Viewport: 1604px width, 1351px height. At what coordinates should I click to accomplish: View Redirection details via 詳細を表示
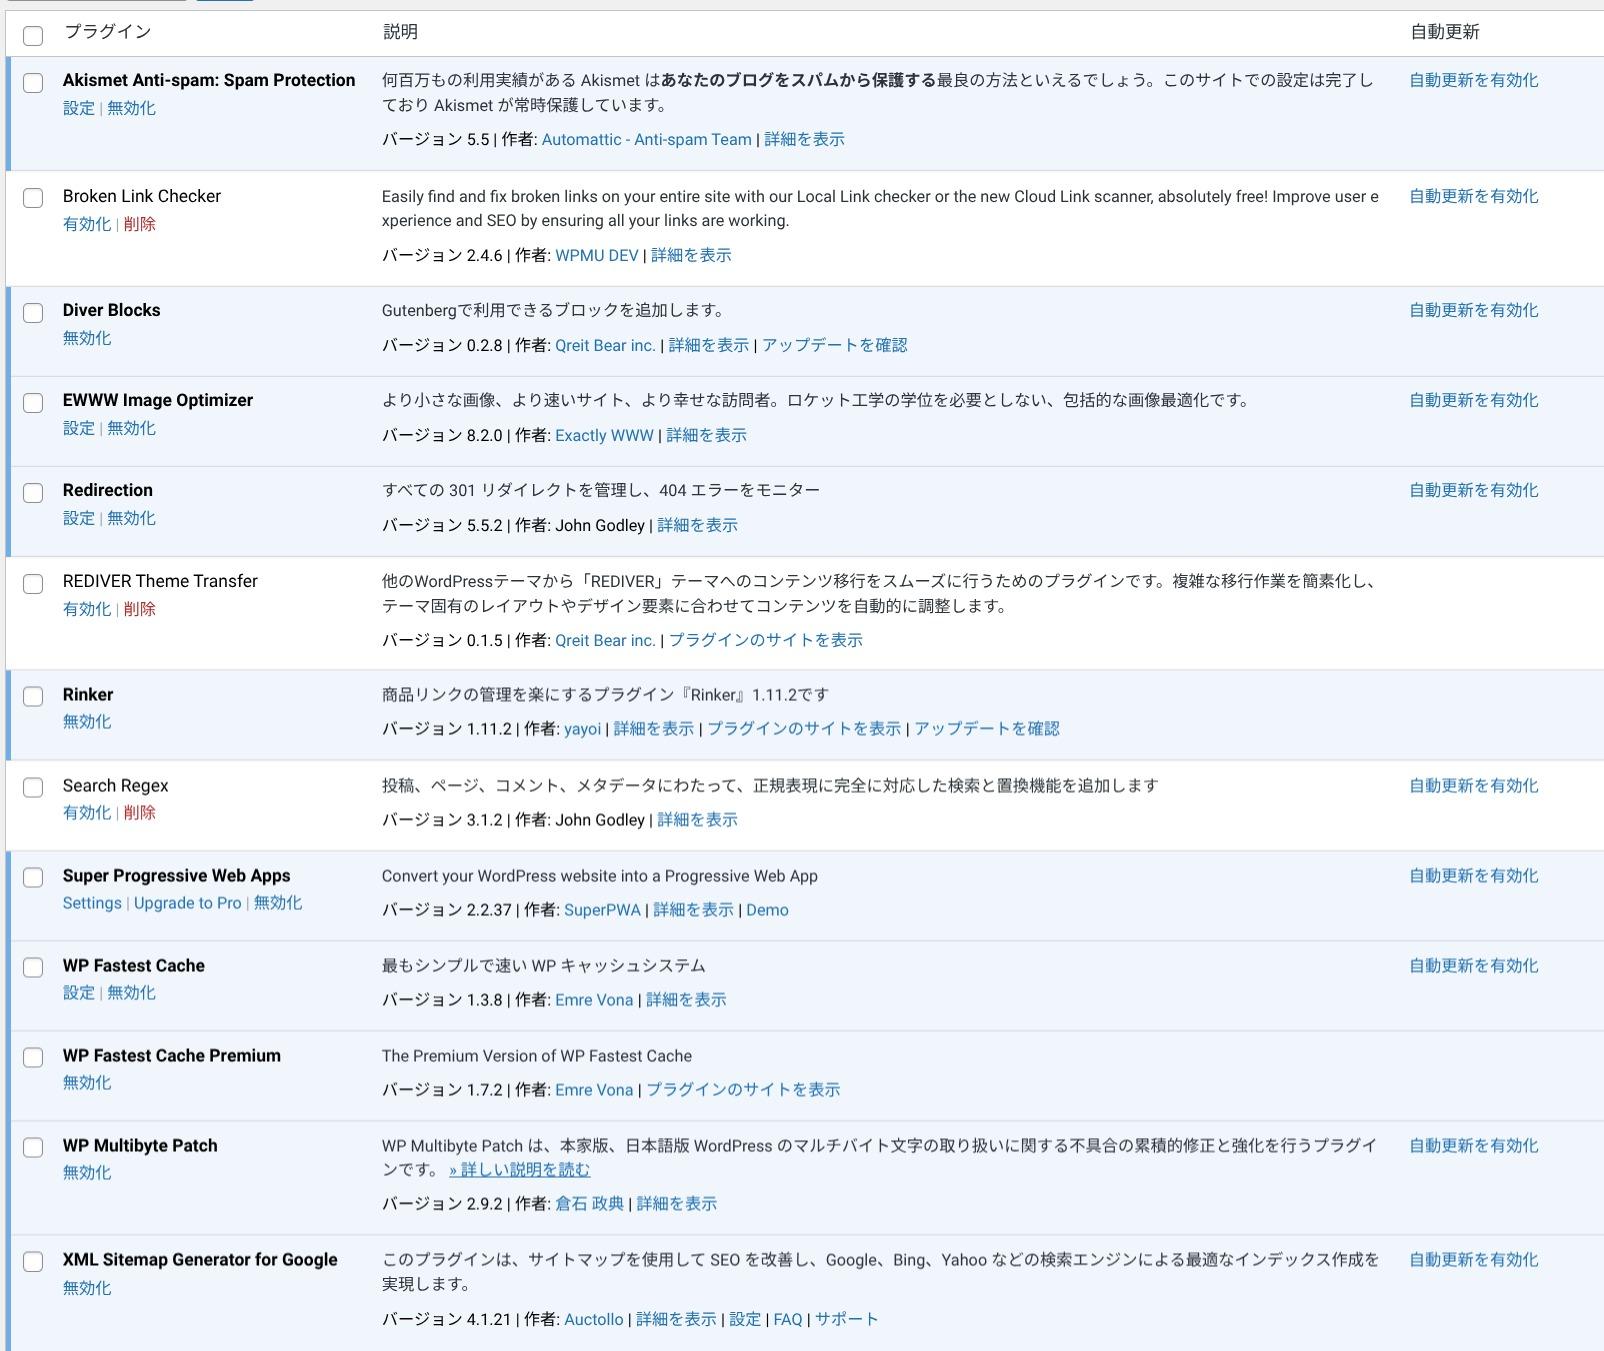[697, 526]
